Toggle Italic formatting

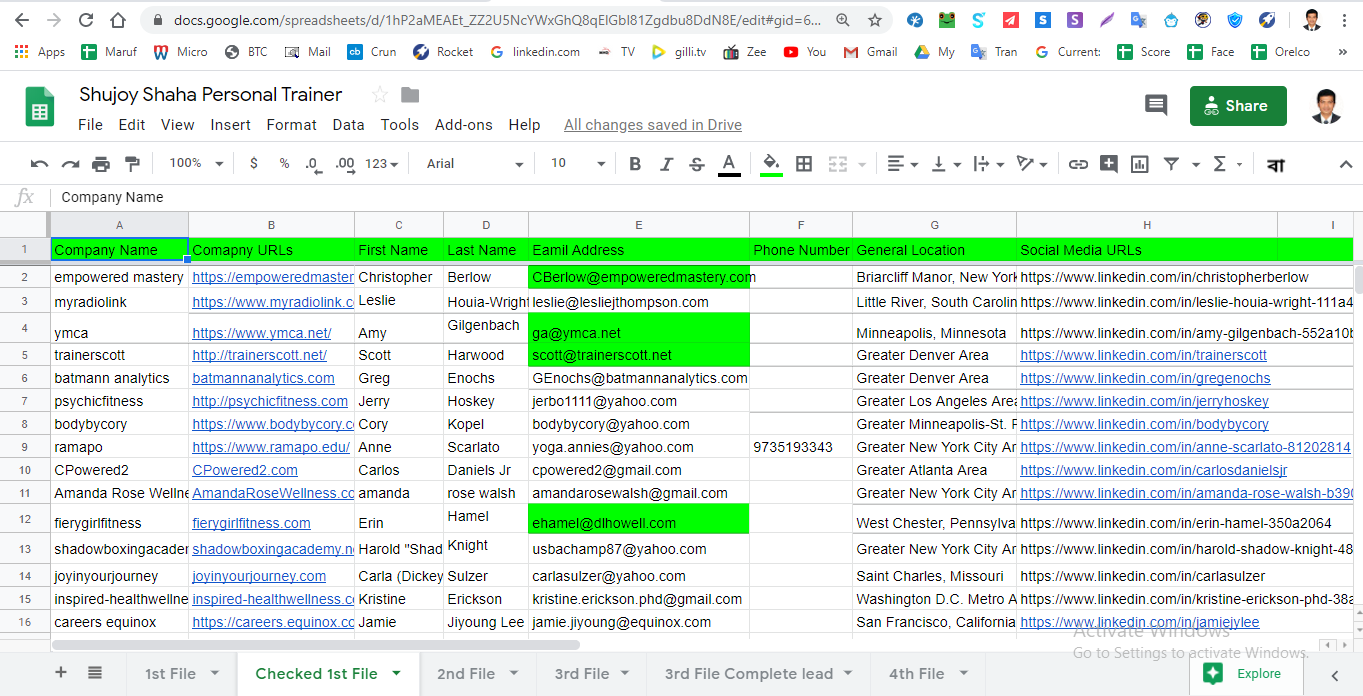(666, 164)
